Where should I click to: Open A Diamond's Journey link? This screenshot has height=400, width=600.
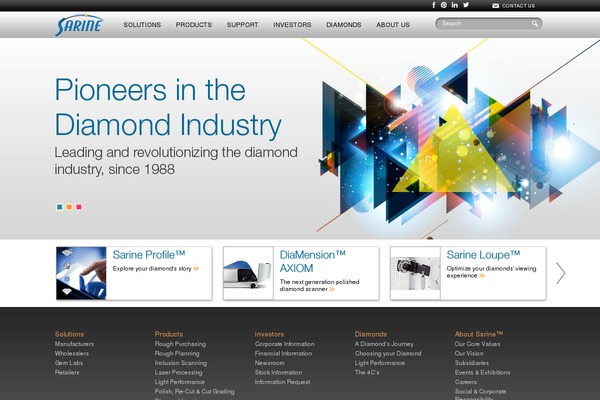tap(384, 344)
